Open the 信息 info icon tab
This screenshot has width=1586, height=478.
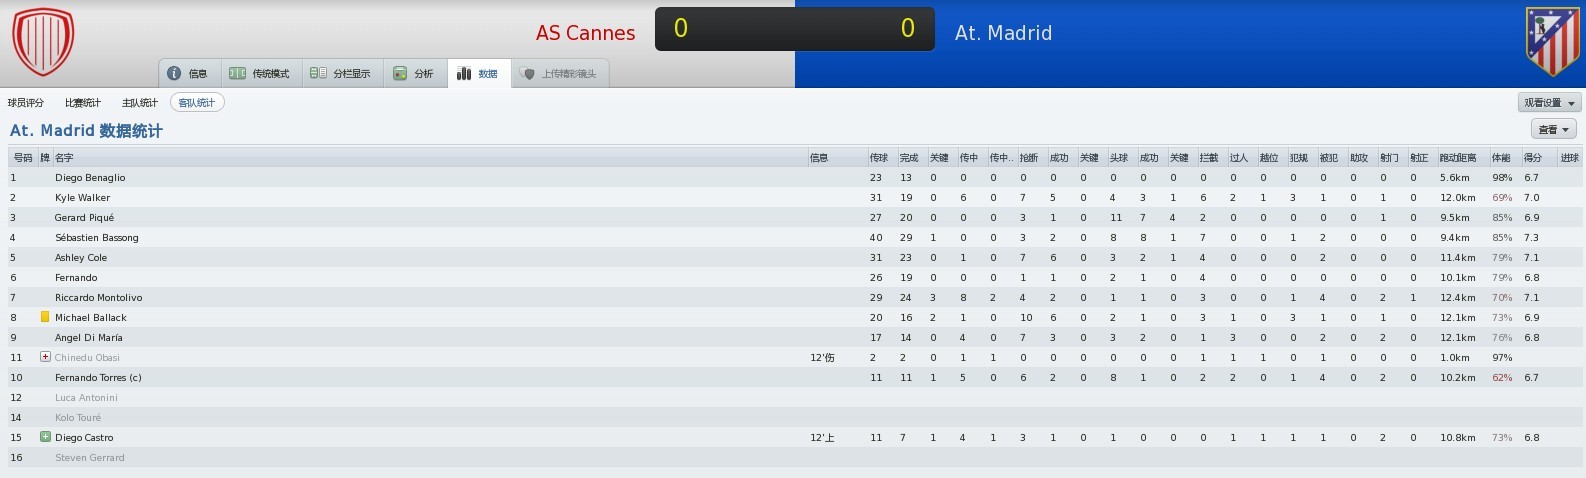click(174, 73)
